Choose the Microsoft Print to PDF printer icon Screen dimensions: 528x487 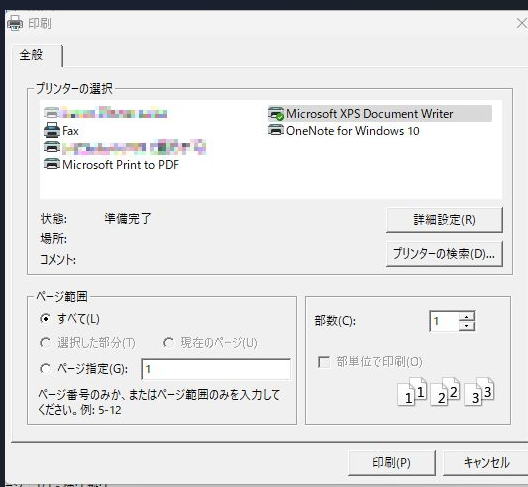point(52,164)
